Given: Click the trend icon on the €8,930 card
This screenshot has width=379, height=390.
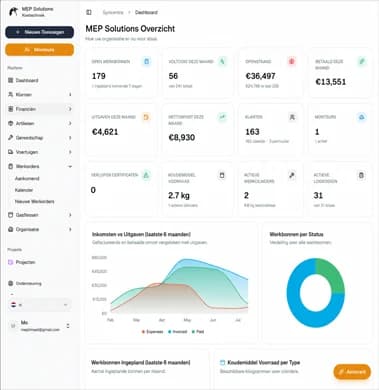Looking at the screenshot, I should click(x=222, y=117).
